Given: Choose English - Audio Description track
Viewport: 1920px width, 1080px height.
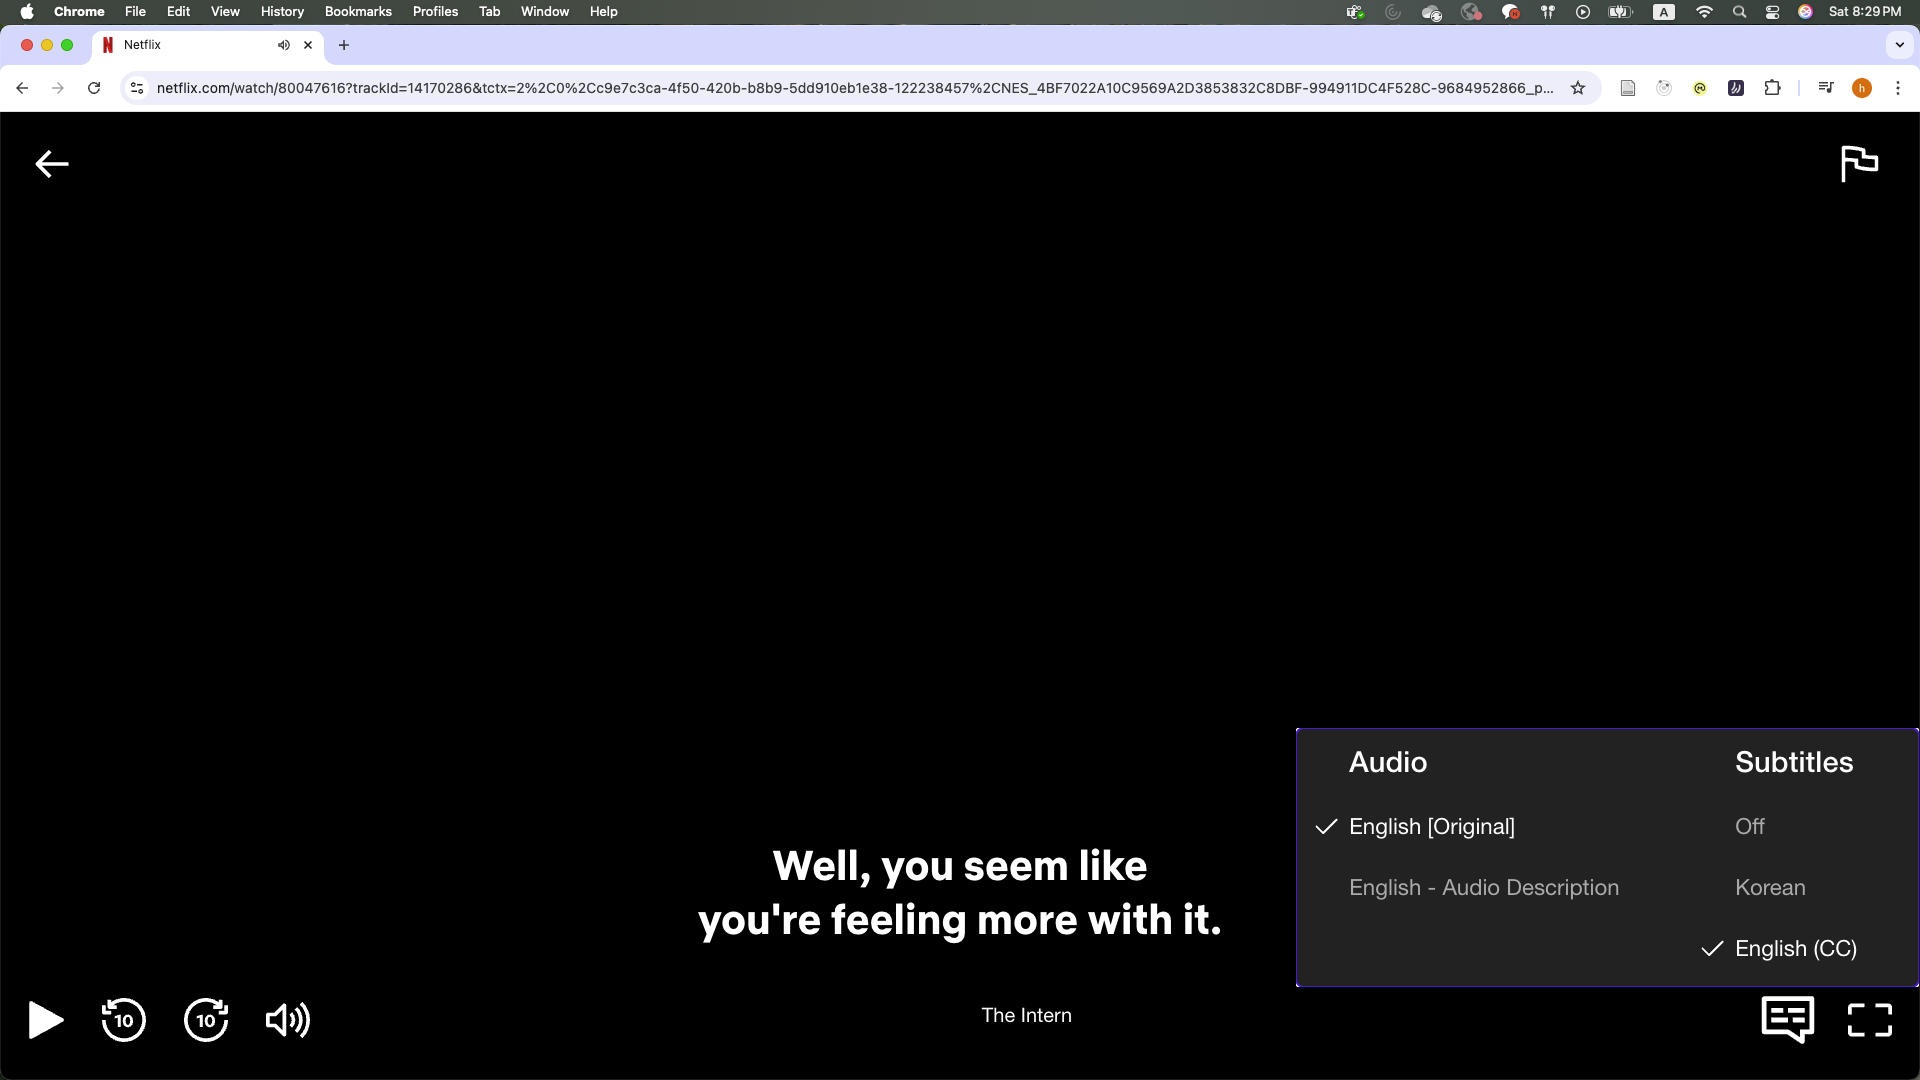Looking at the screenshot, I should [1483, 888].
